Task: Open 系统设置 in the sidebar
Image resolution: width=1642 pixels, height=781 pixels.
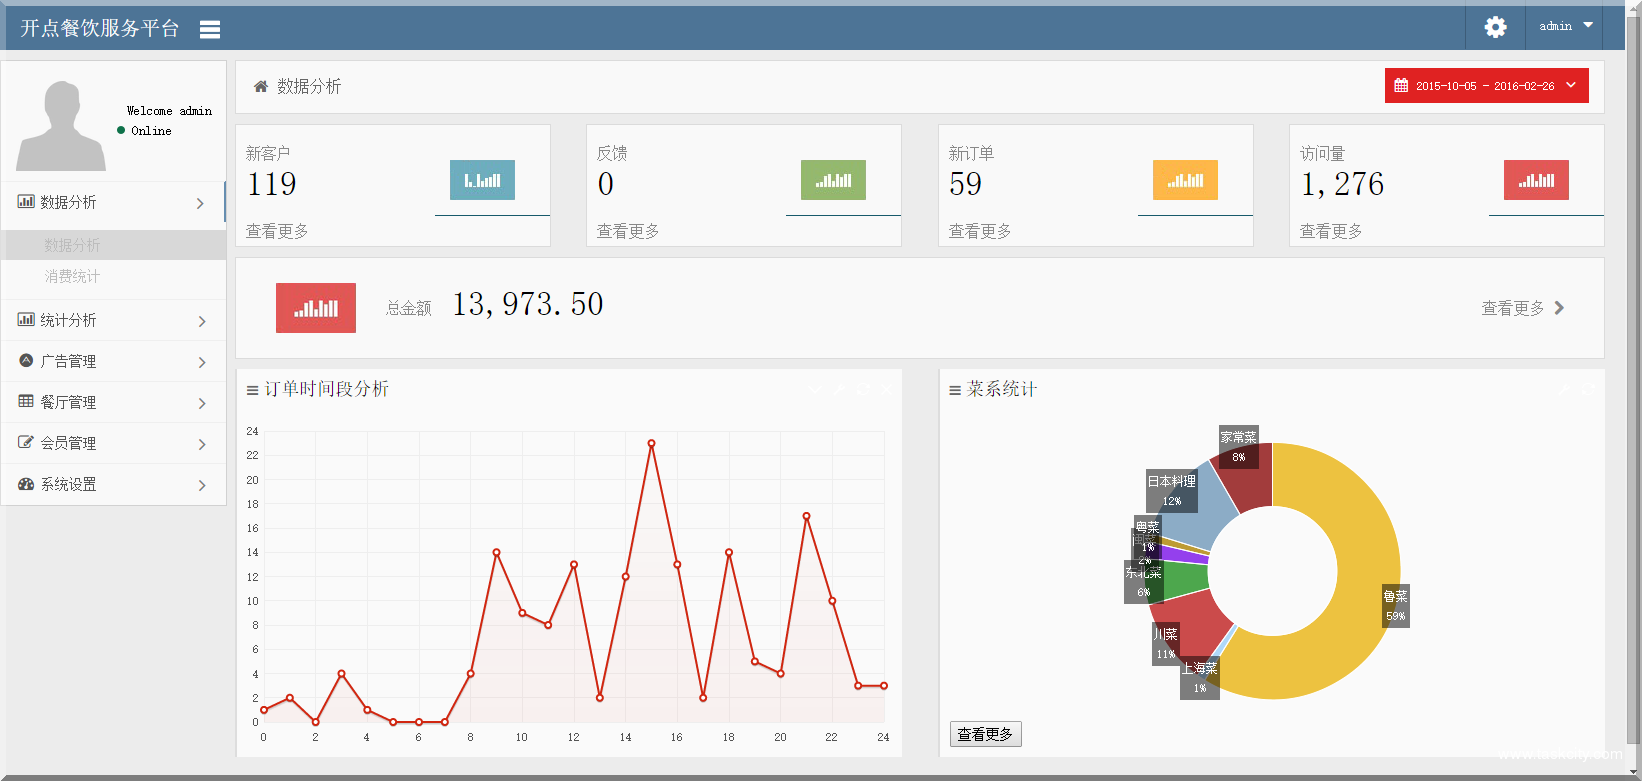Action: coord(113,484)
